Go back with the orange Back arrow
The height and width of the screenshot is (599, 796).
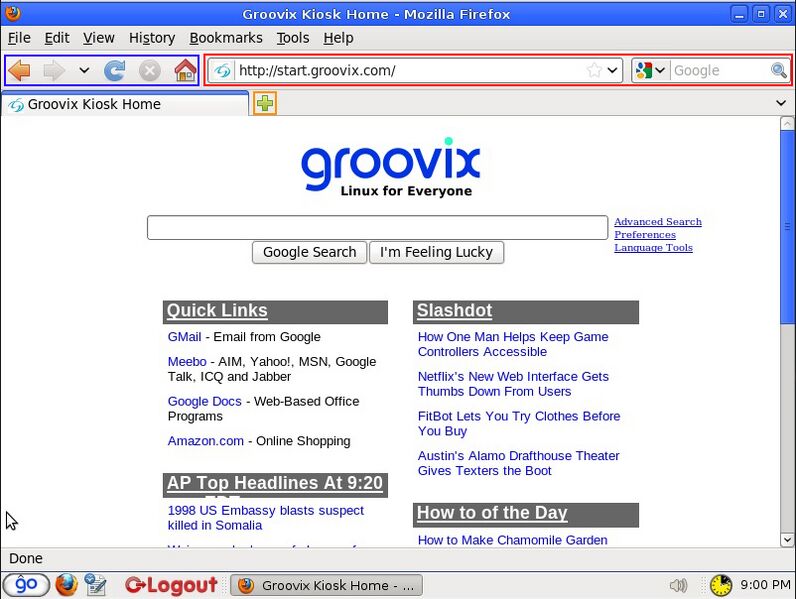[x=20, y=71]
